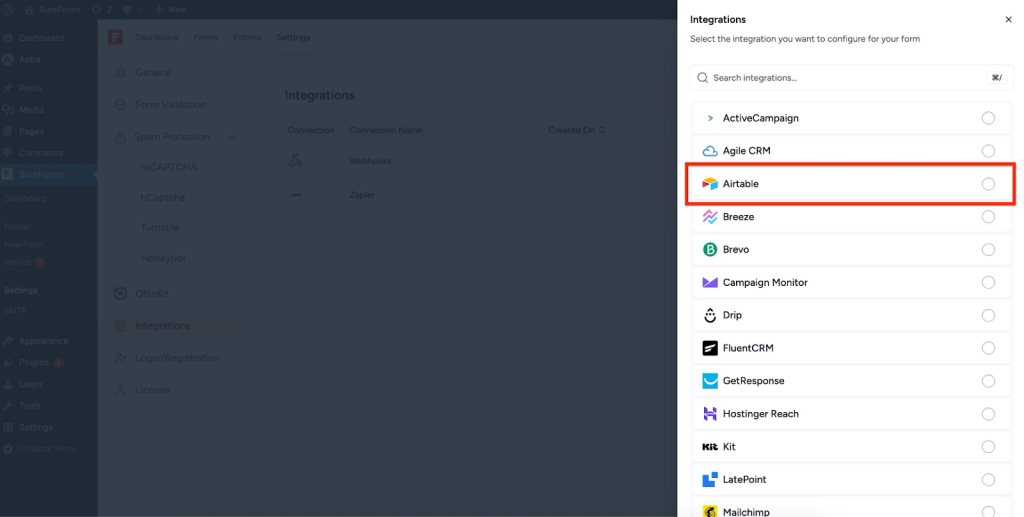The width and height of the screenshot is (1024, 517).
Task: Select the Drip radio button
Action: [x=988, y=315]
